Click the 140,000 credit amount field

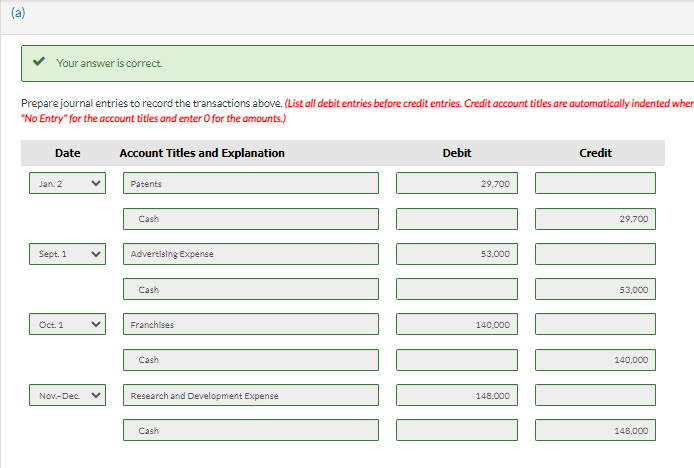595,360
